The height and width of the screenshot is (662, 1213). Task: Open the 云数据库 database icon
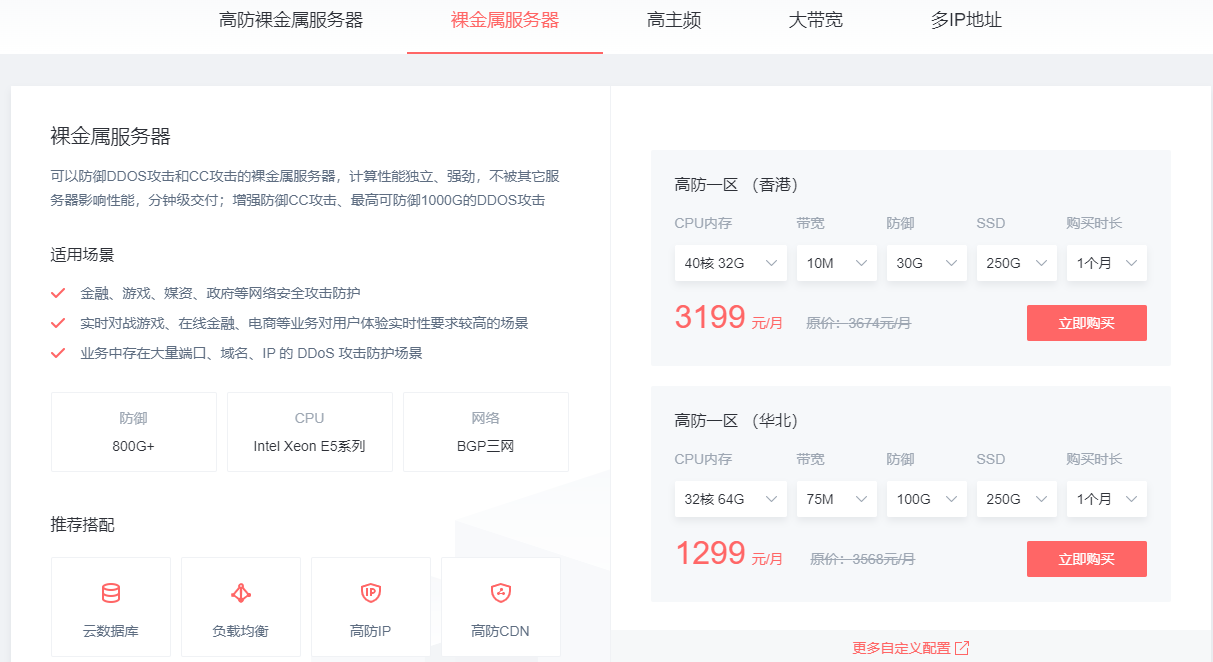tap(111, 593)
